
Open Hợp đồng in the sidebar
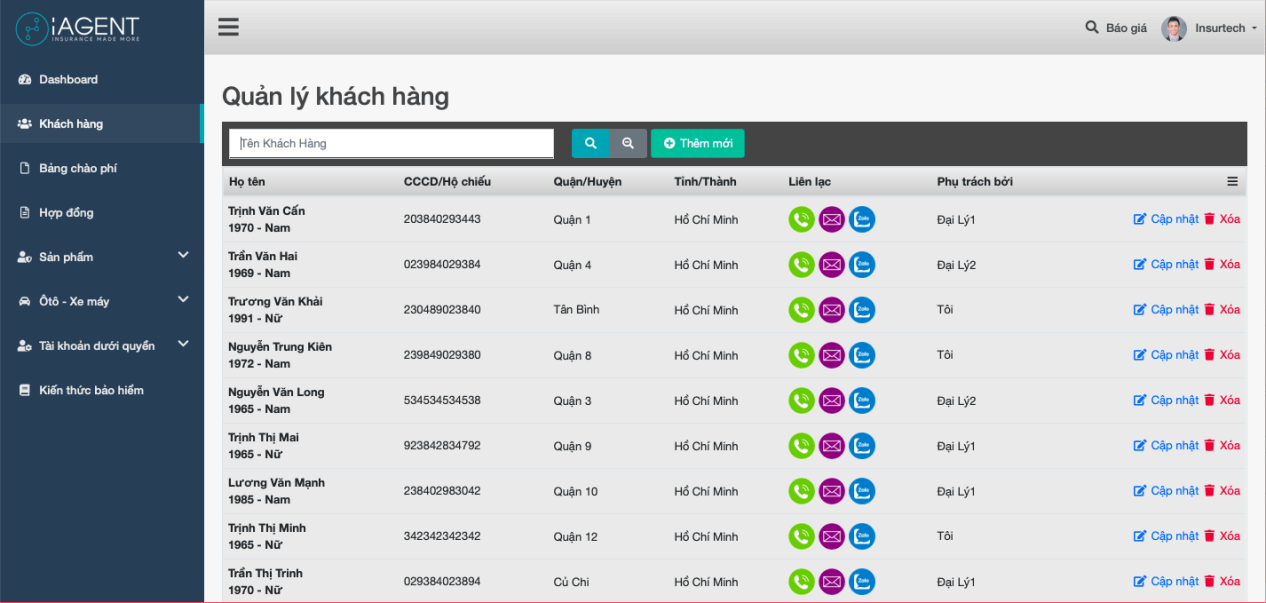(x=66, y=212)
